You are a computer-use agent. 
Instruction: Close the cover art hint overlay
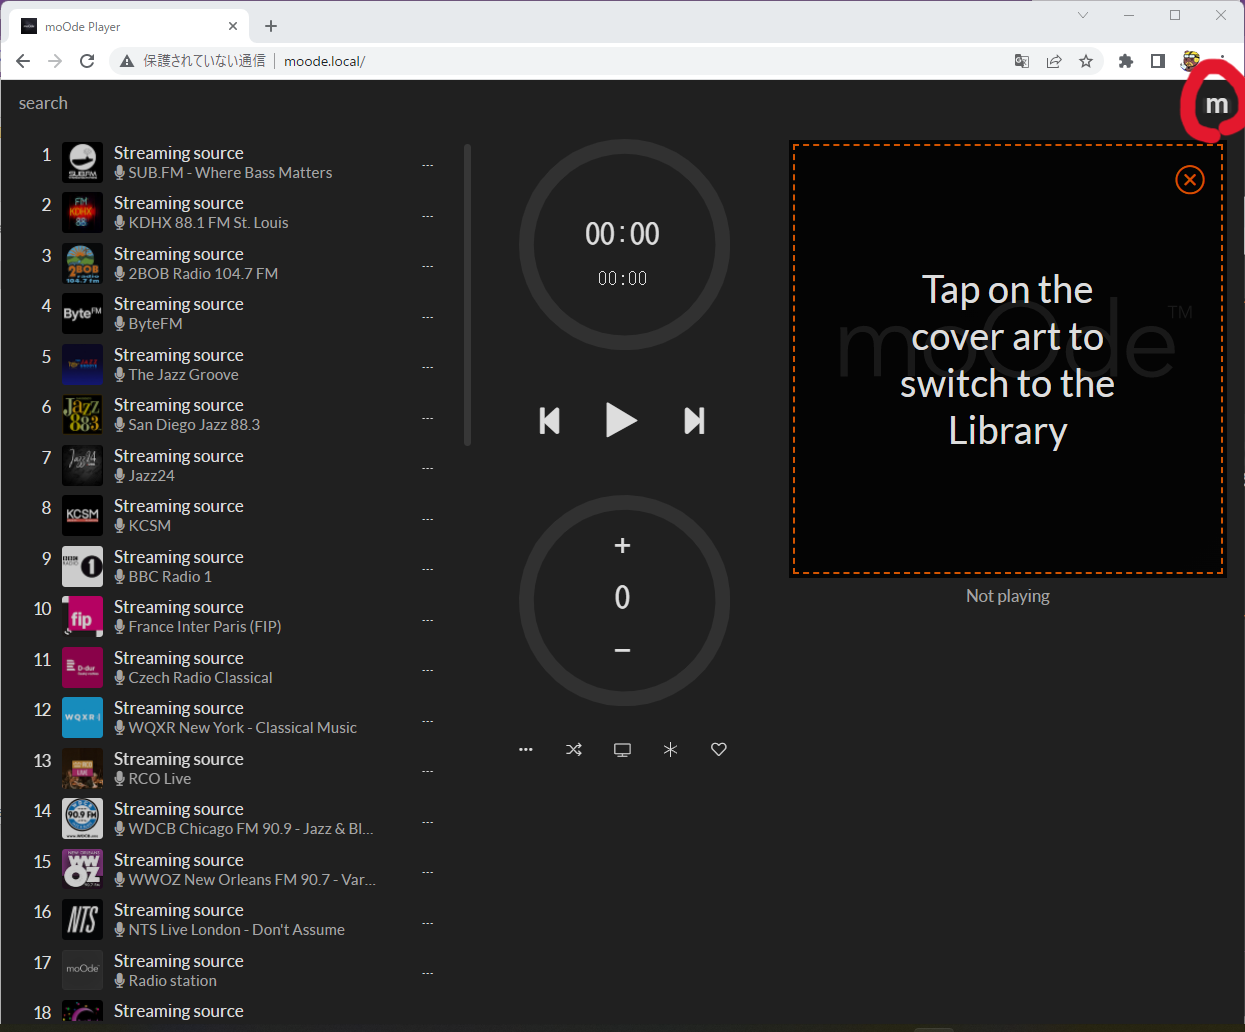pyautogui.click(x=1189, y=180)
